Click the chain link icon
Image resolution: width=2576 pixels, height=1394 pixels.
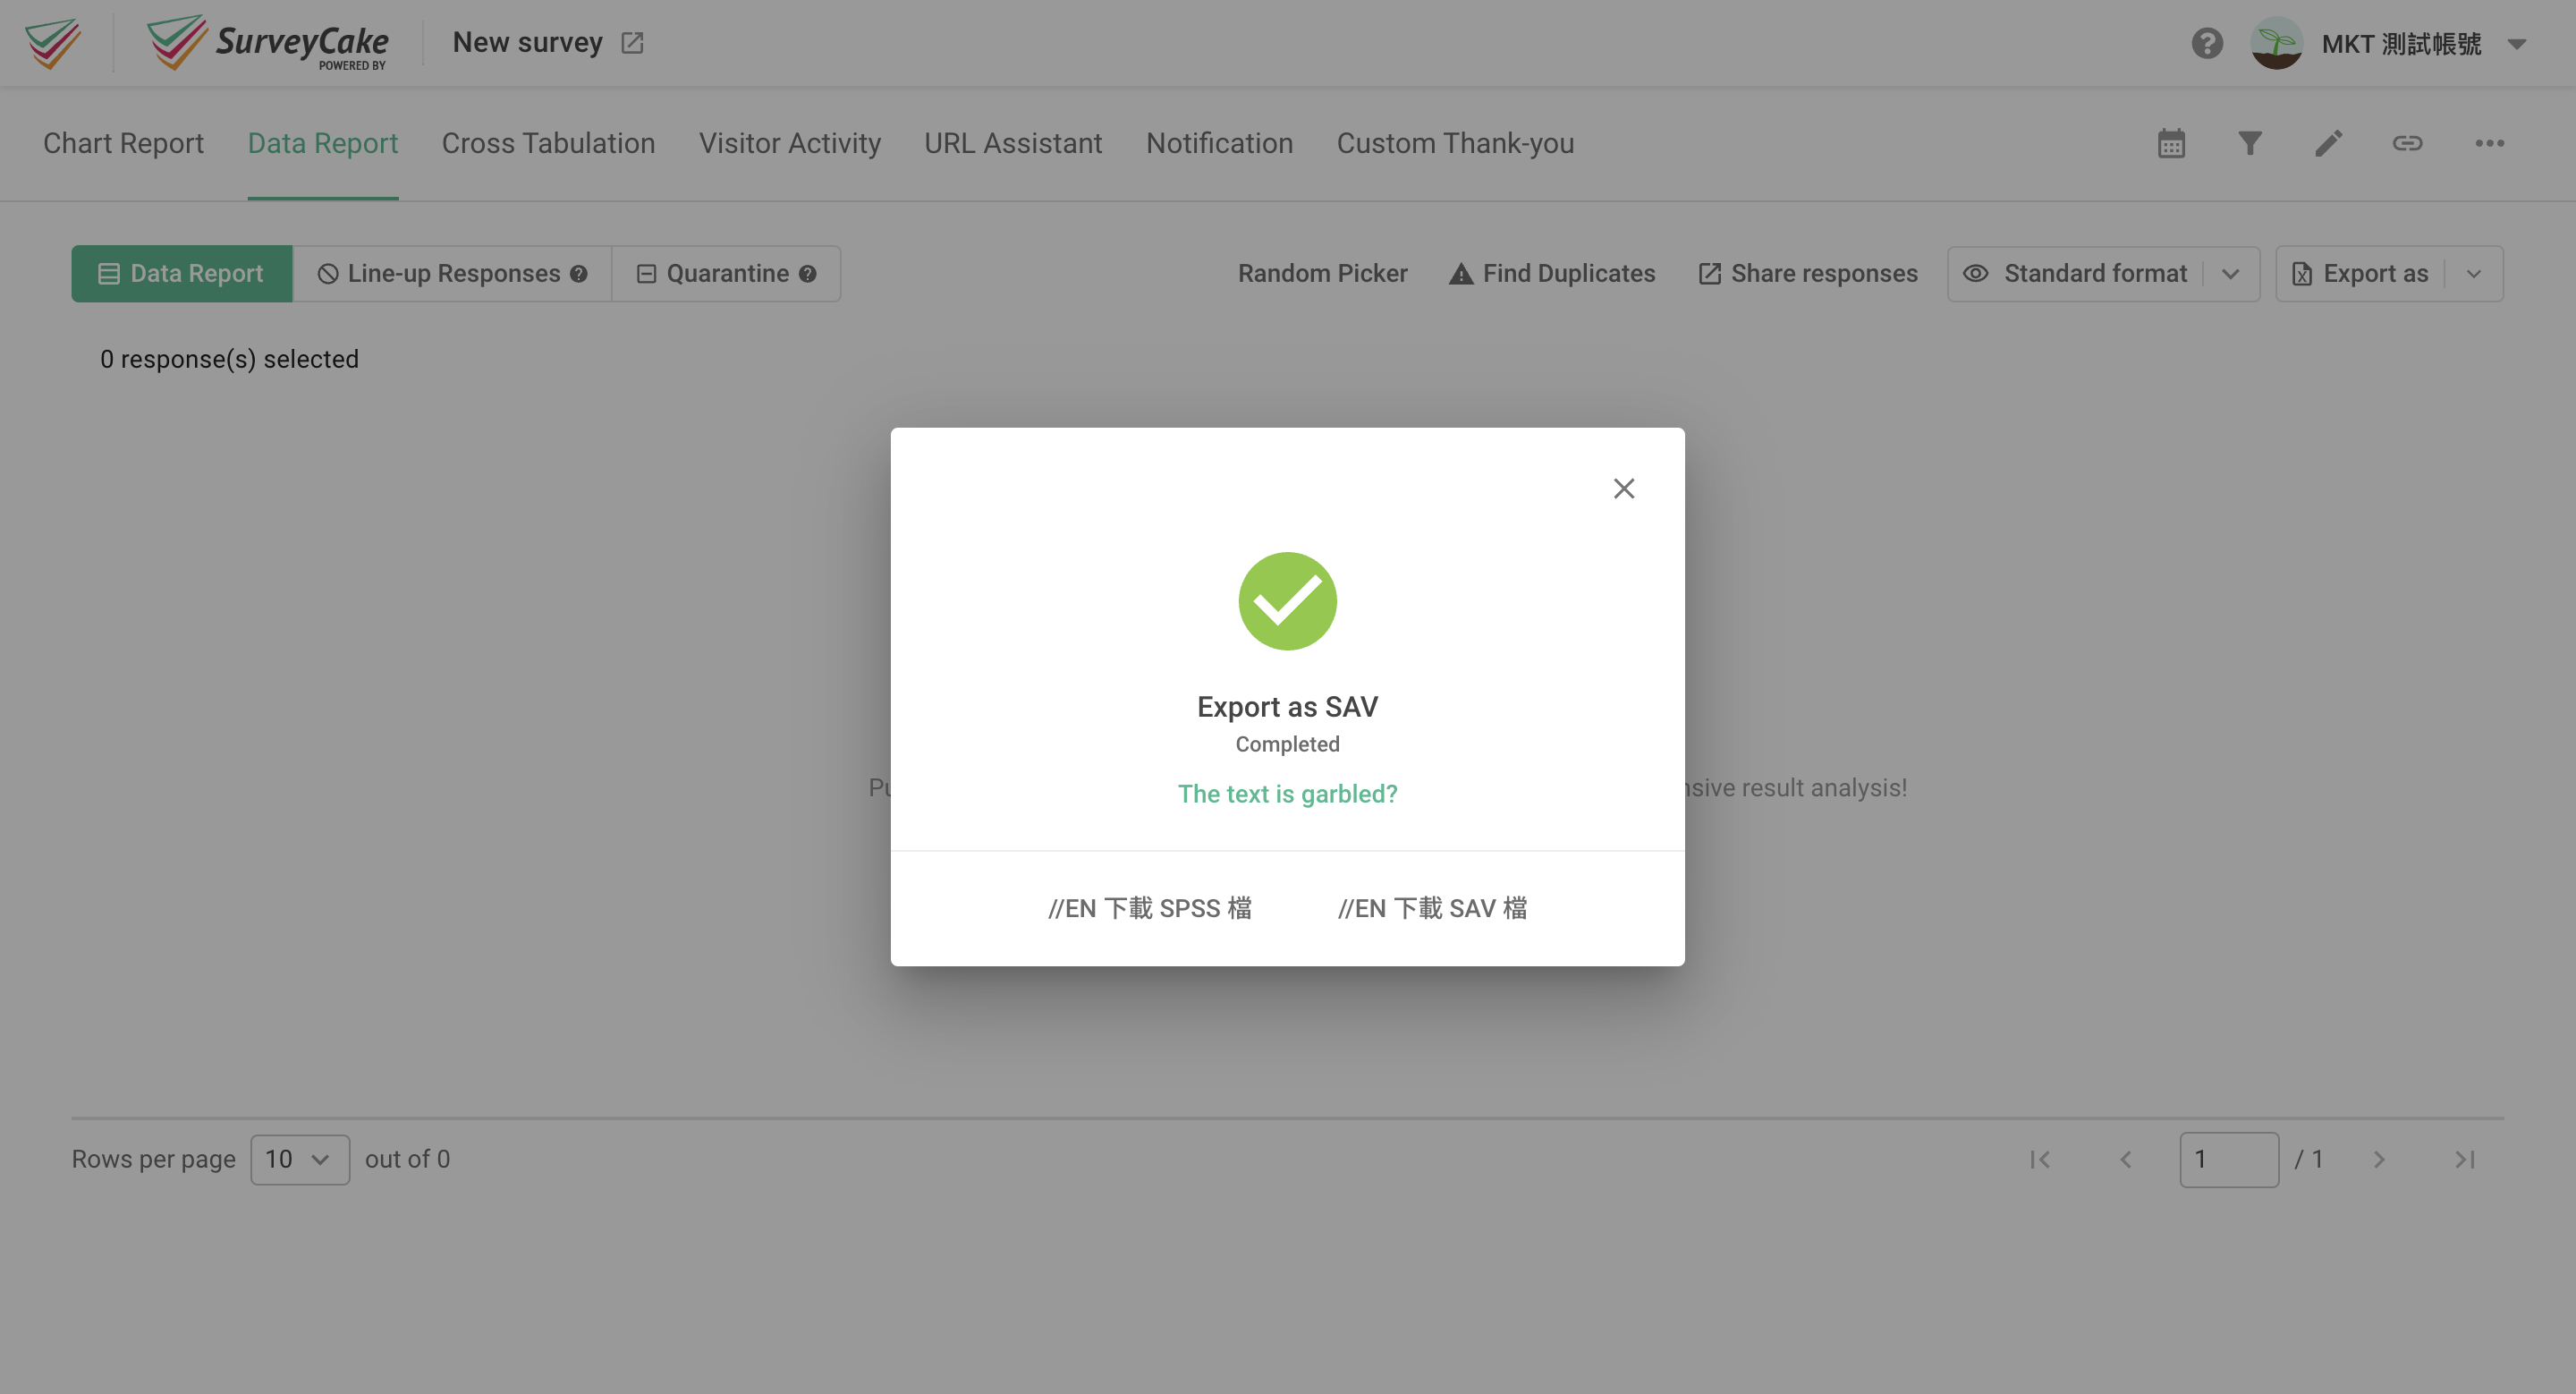point(2407,143)
